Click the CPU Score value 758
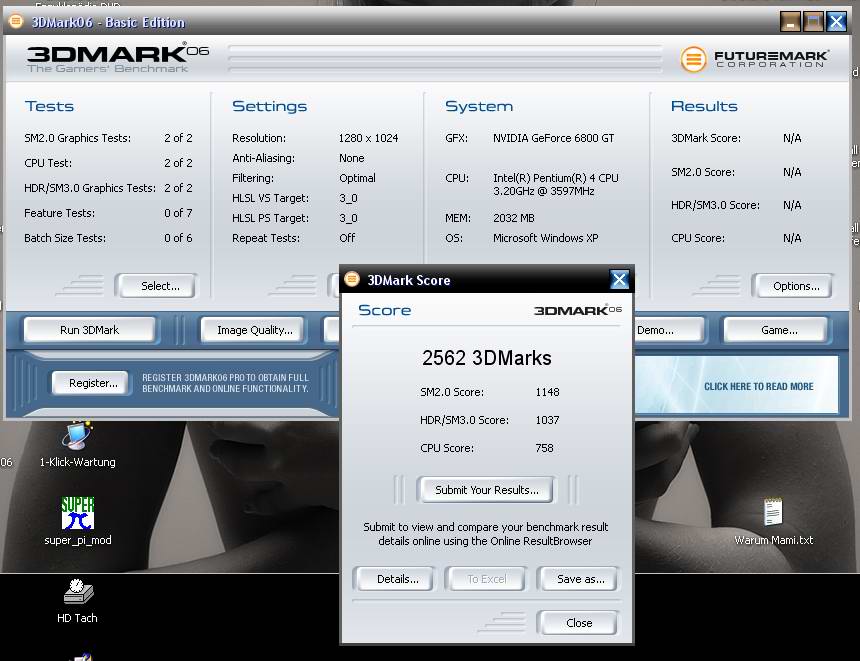This screenshot has width=860, height=661. pos(544,448)
